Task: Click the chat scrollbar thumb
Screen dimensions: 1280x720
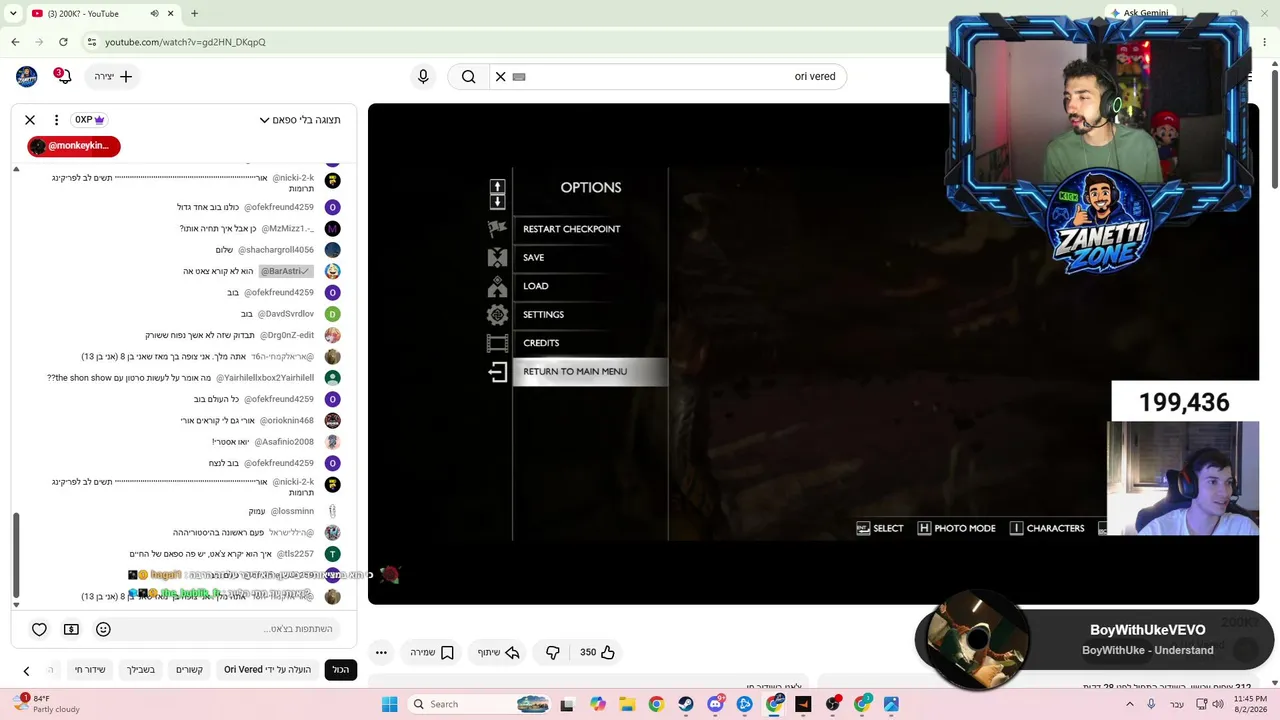Action: [x=16, y=555]
